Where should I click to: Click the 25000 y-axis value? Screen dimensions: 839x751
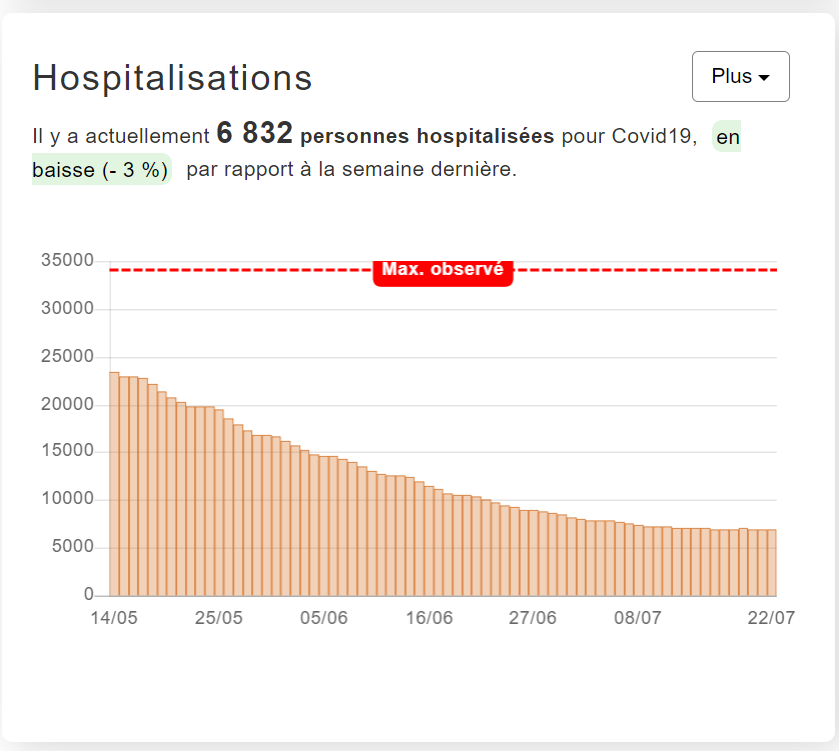[68, 357]
